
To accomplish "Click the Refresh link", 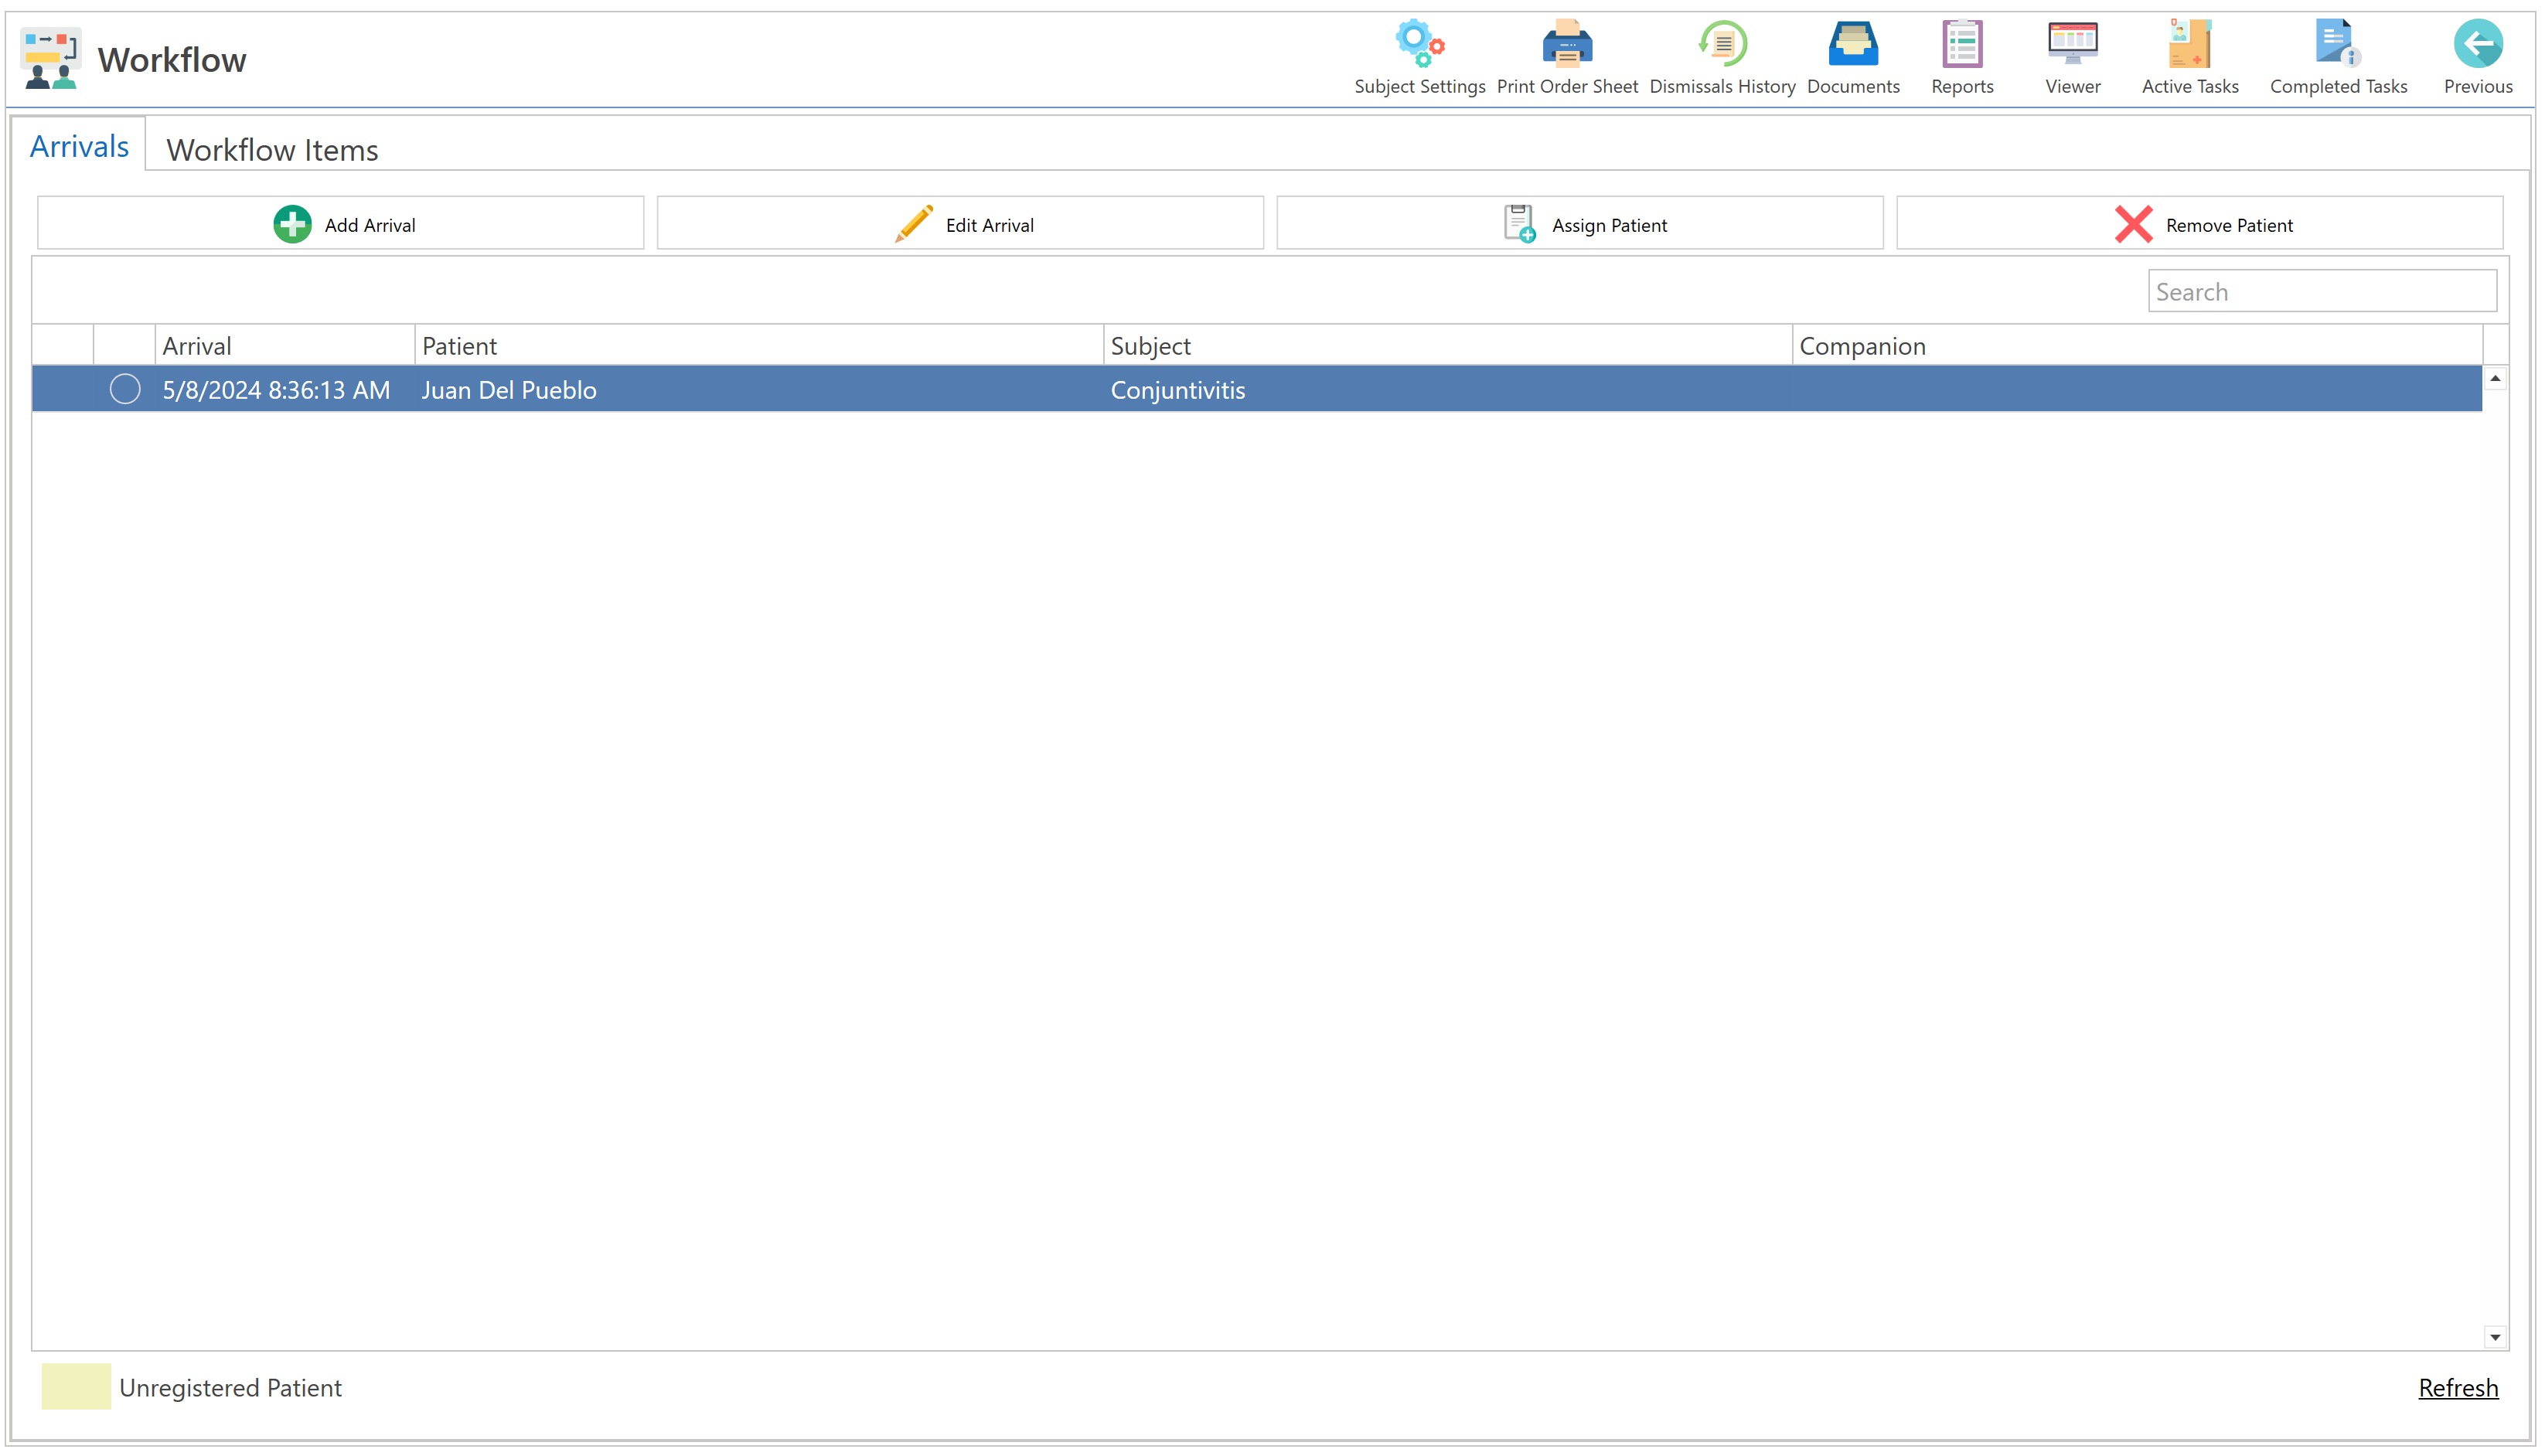I will 2457,1388.
